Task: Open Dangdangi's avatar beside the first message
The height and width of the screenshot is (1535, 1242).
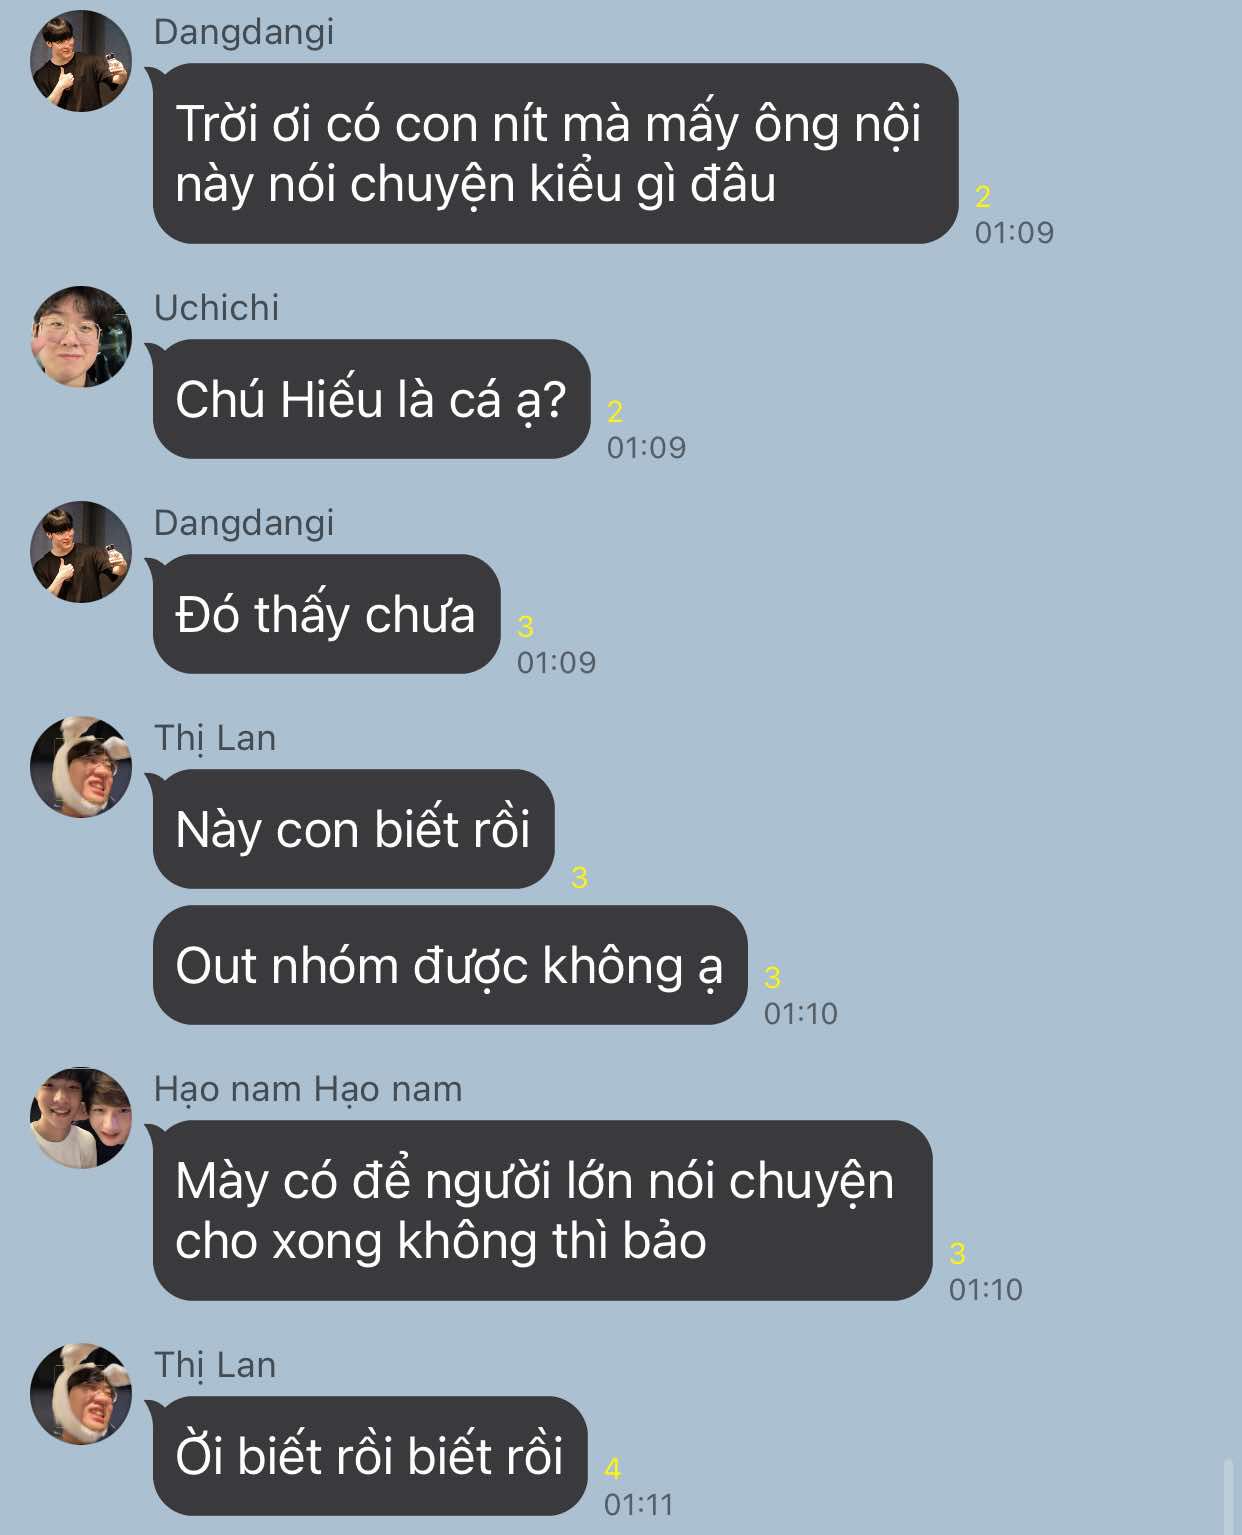Action: click(x=81, y=61)
